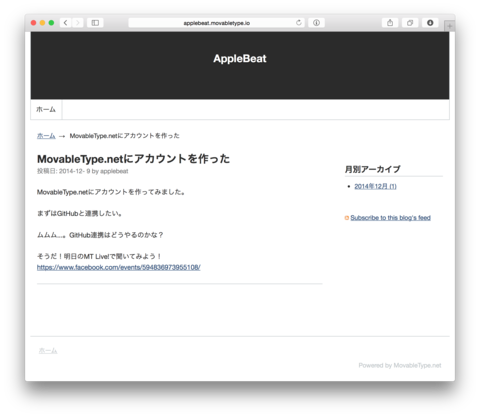Image resolution: width=480 pixels, height=417 pixels.
Task: Focus the applebeat.movabletype.io address bar
Action: [216, 23]
